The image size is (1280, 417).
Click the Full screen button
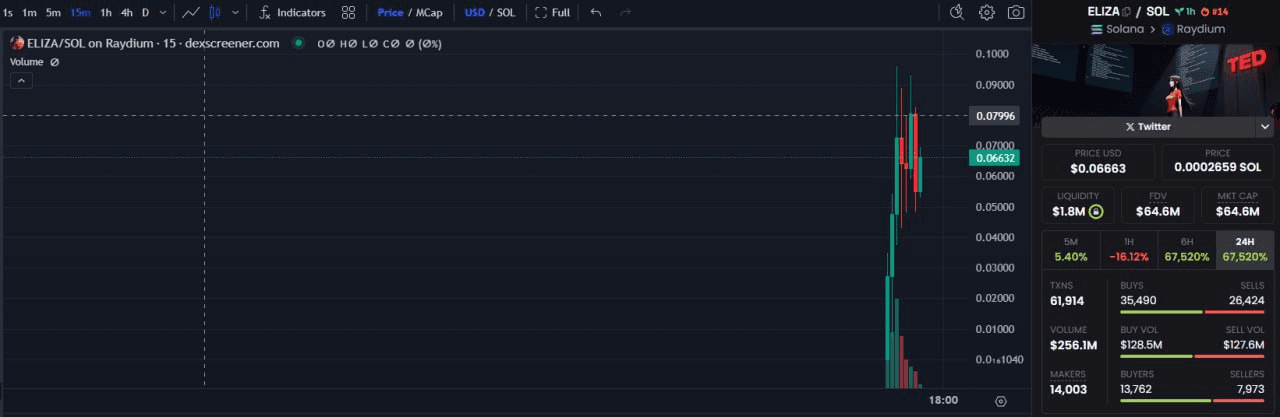click(552, 13)
